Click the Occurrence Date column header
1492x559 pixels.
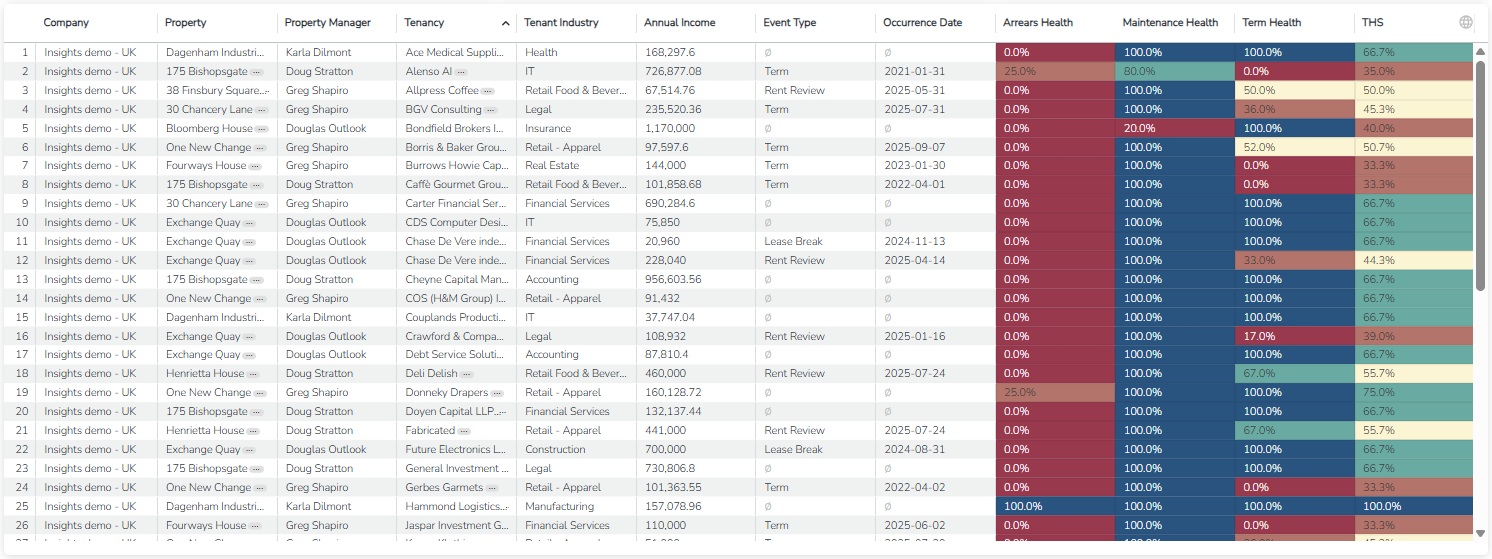[x=923, y=23]
